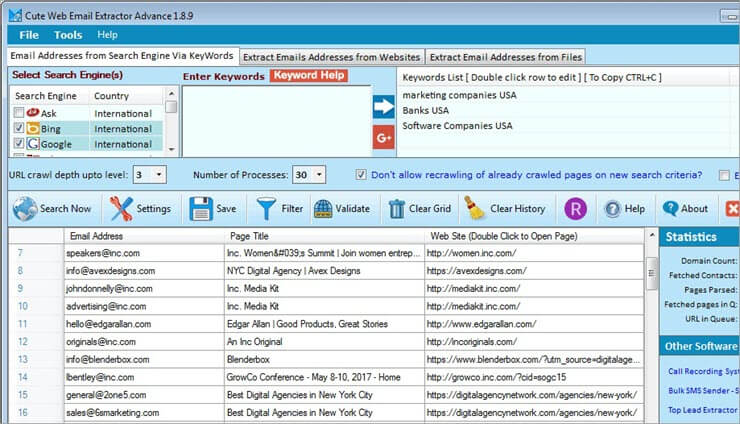740x424 pixels.
Task: Click the About speech bubble icon
Action: click(x=670, y=208)
